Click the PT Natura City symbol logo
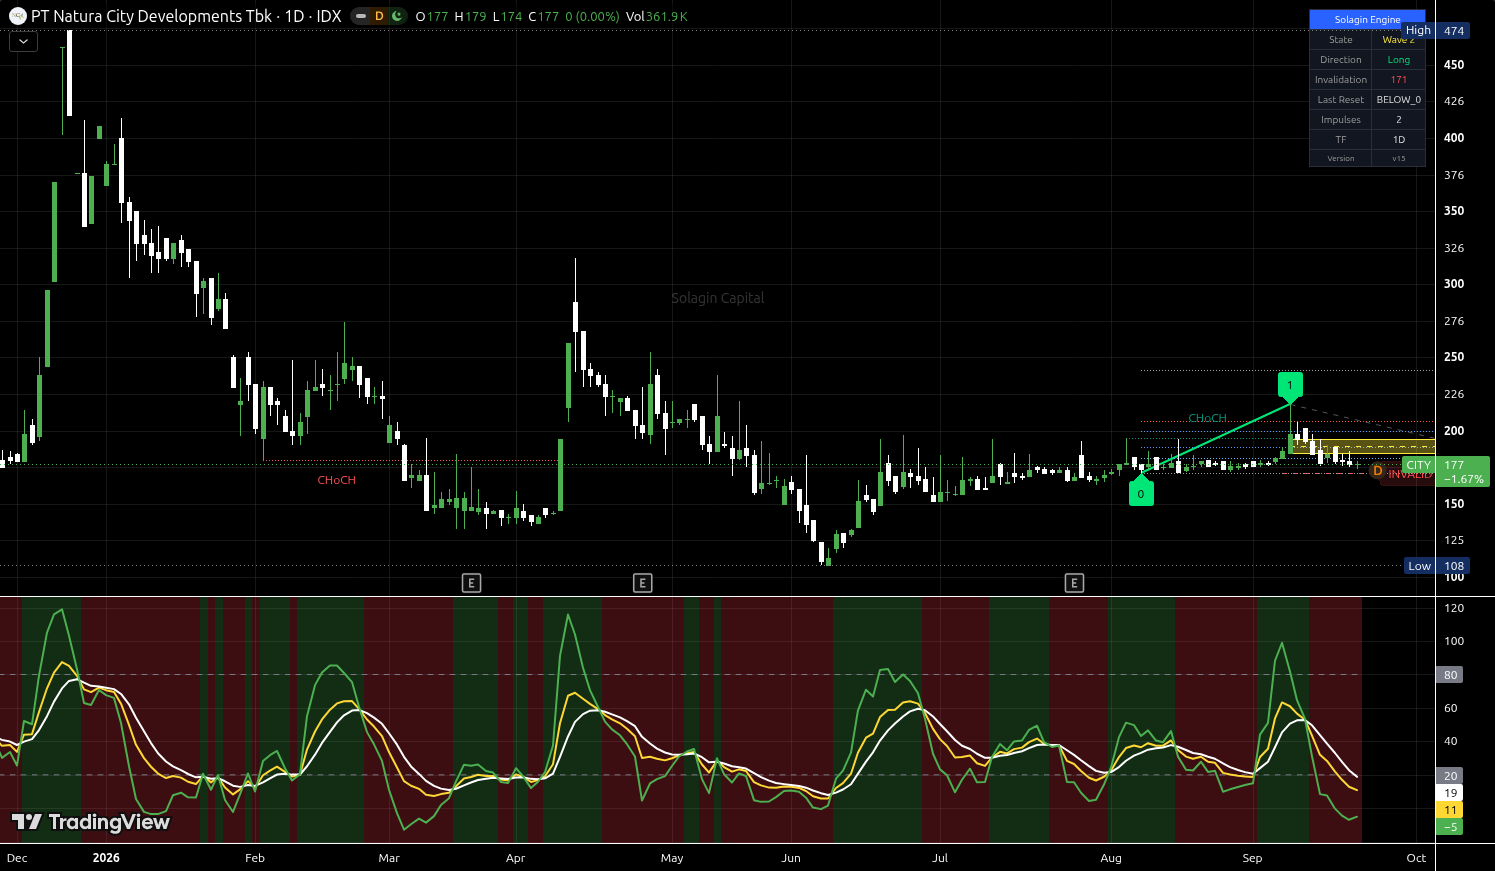The height and width of the screenshot is (871, 1495). point(17,16)
